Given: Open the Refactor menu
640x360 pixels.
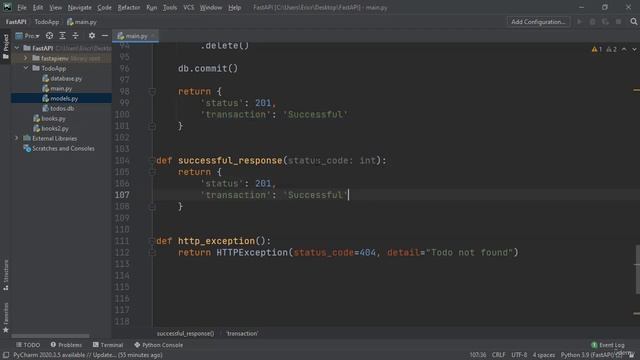Looking at the screenshot, I should [x=129, y=7].
